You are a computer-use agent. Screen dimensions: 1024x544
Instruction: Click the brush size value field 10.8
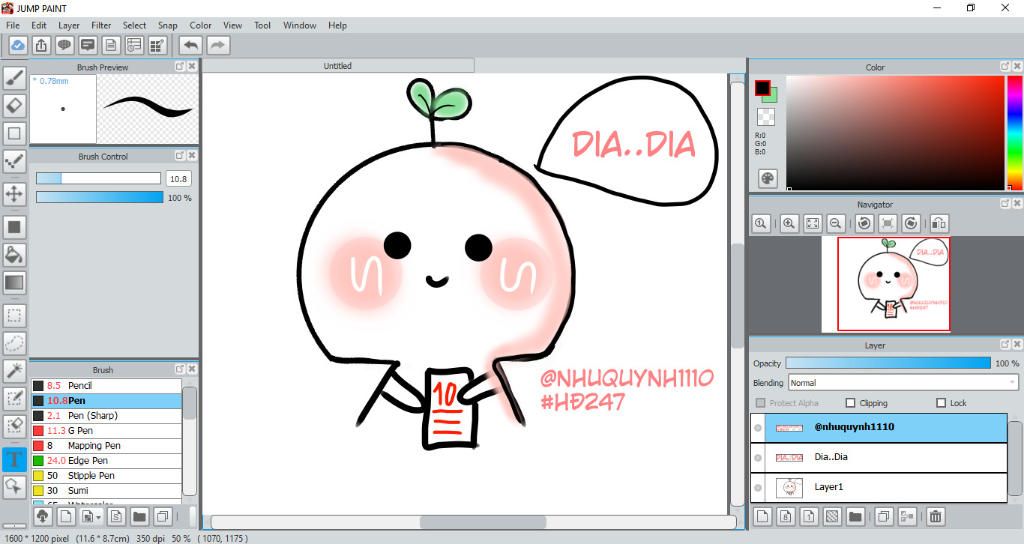coord(178,178)
